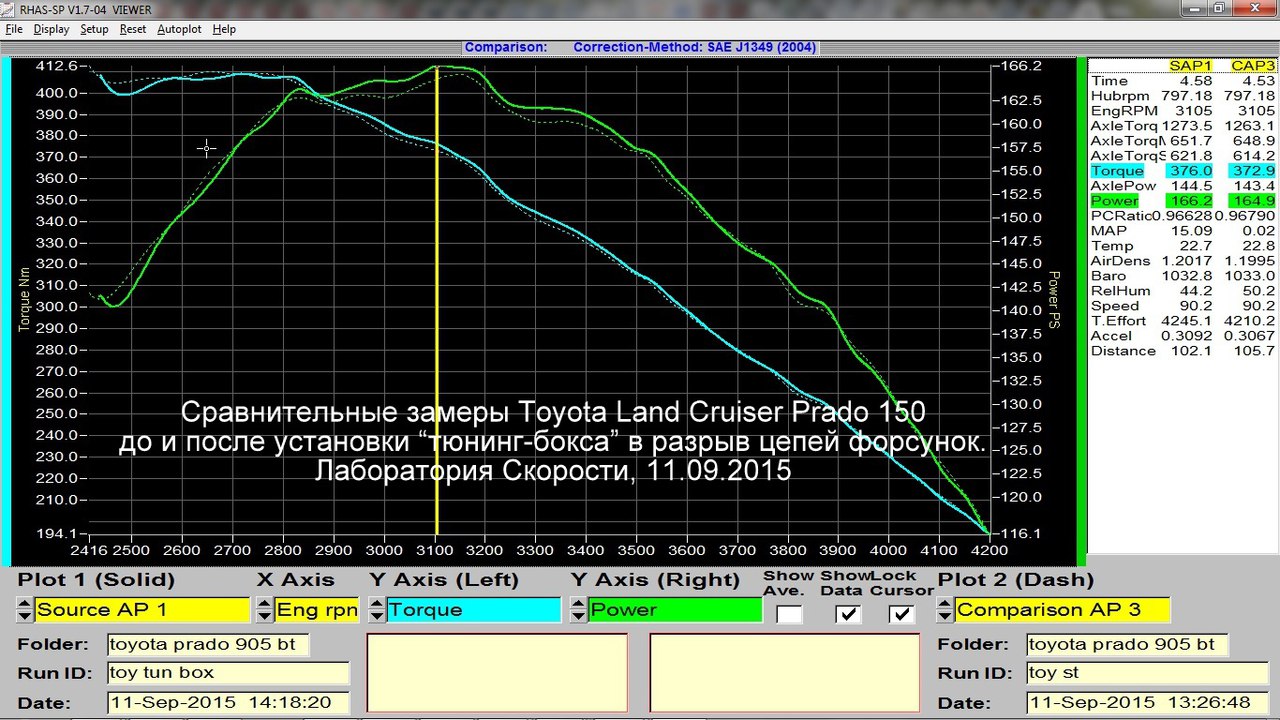Click Run ID field 'toy st'
This screenshot has height=720, width=1280.
pos(1147,672)
